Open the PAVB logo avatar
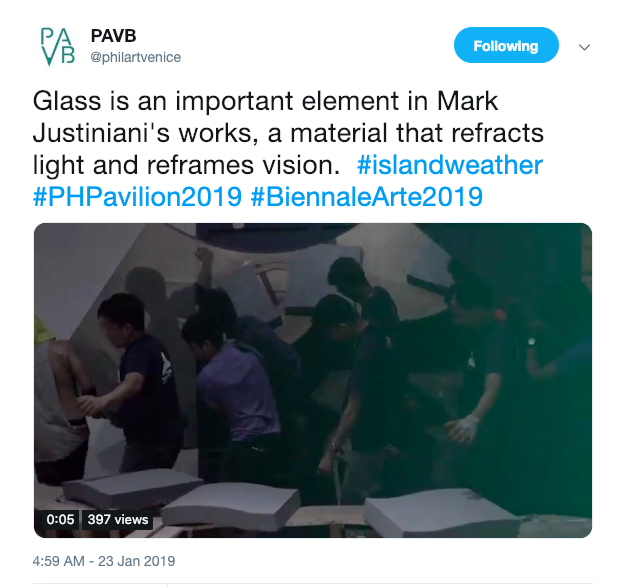 pos(58,46)
